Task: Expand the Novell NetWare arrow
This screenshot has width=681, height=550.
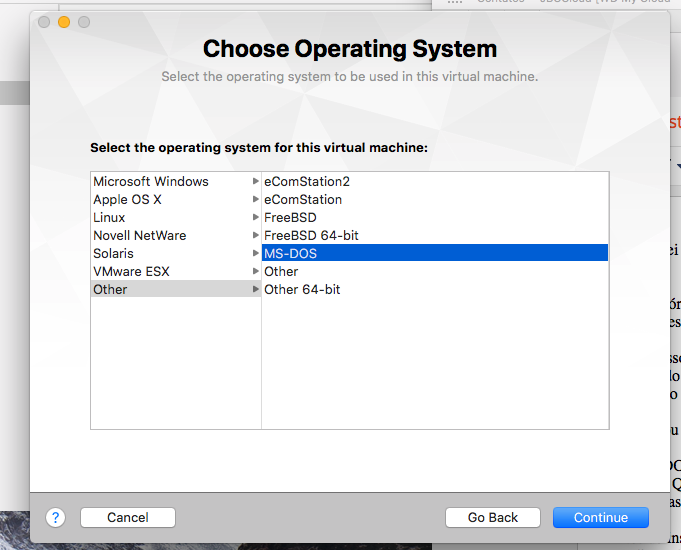Action: point(255,236)
